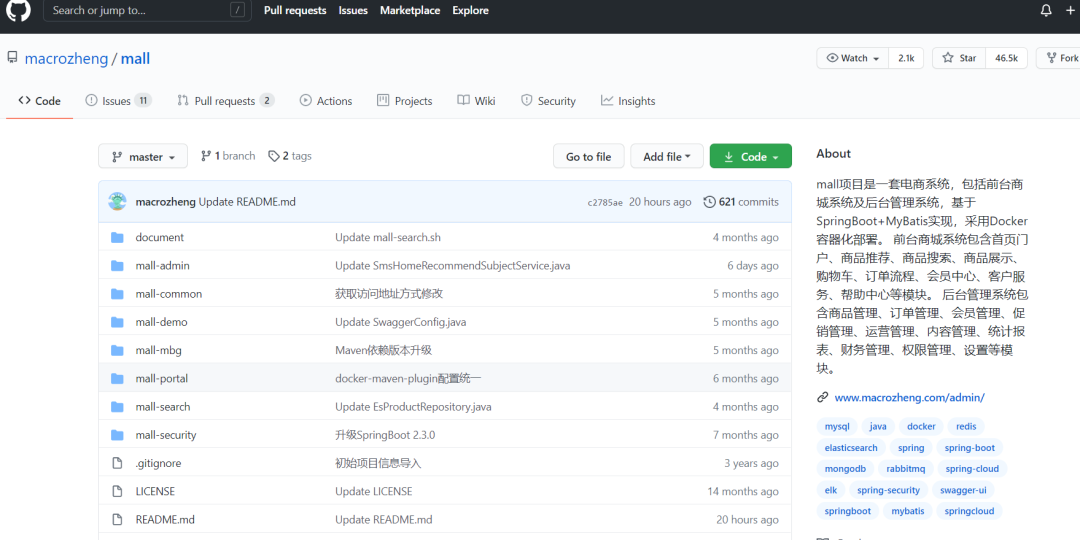View the 2 tags link

tap(290, 156)
